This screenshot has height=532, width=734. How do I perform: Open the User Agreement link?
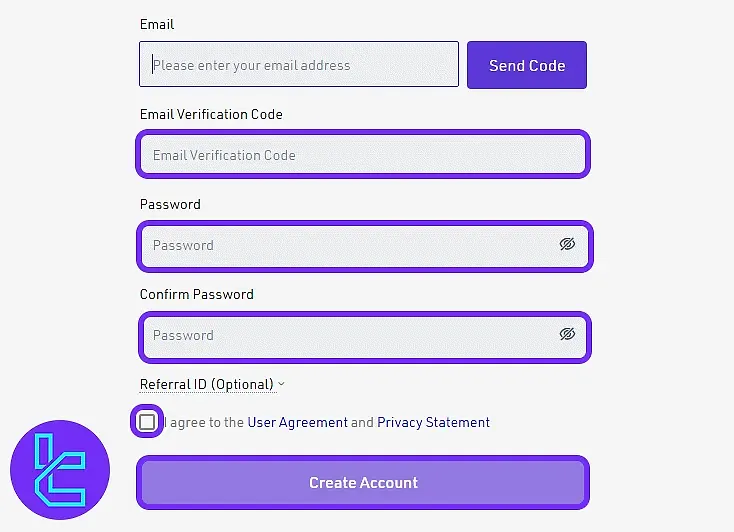pos(297,422)
